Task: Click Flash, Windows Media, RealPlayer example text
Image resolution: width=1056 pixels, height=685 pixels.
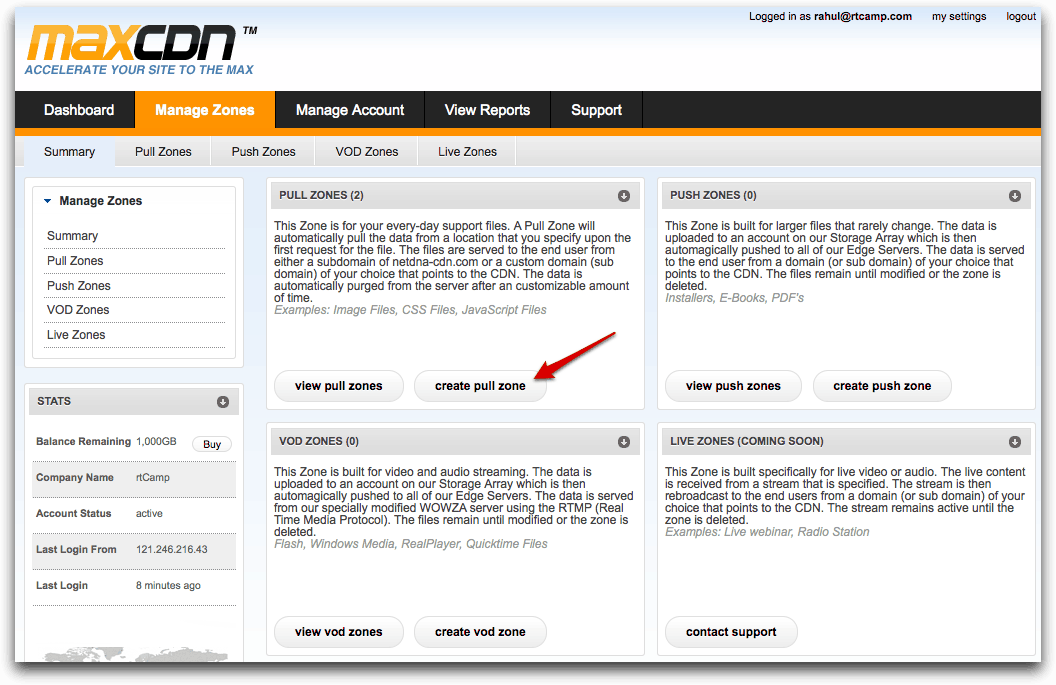Action: point(411,544)
